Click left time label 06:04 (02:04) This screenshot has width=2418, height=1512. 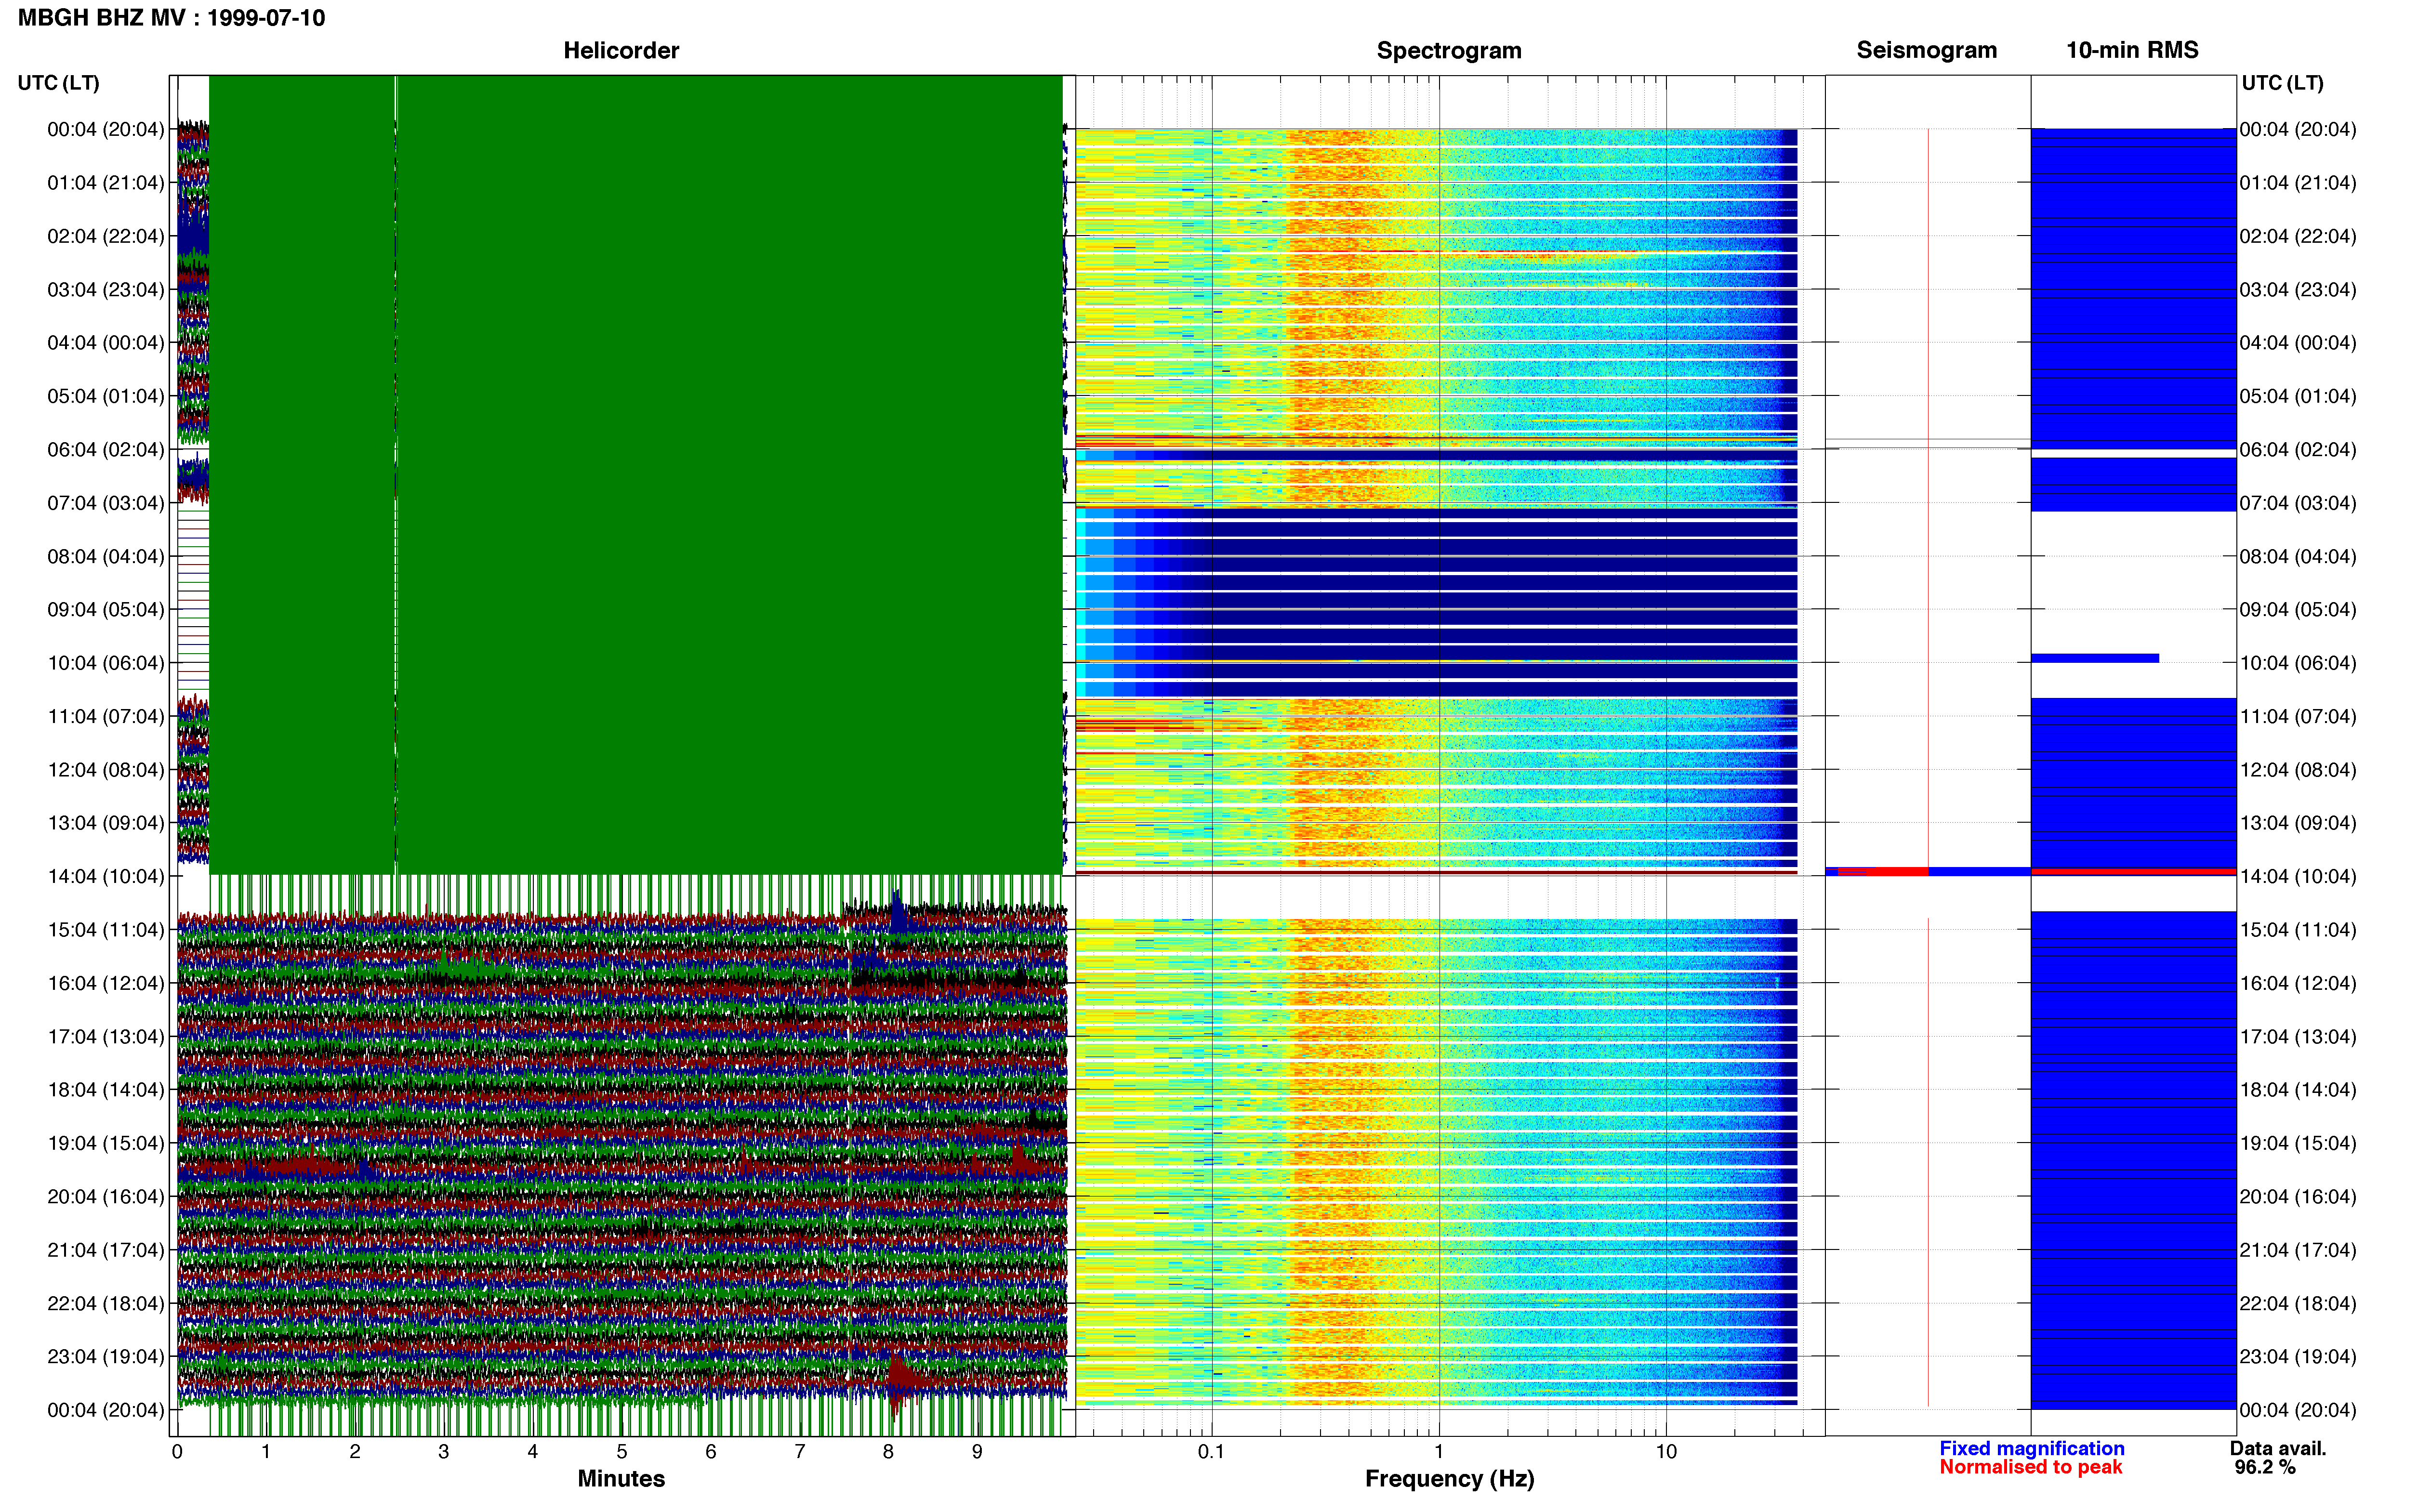click(106, 449)
